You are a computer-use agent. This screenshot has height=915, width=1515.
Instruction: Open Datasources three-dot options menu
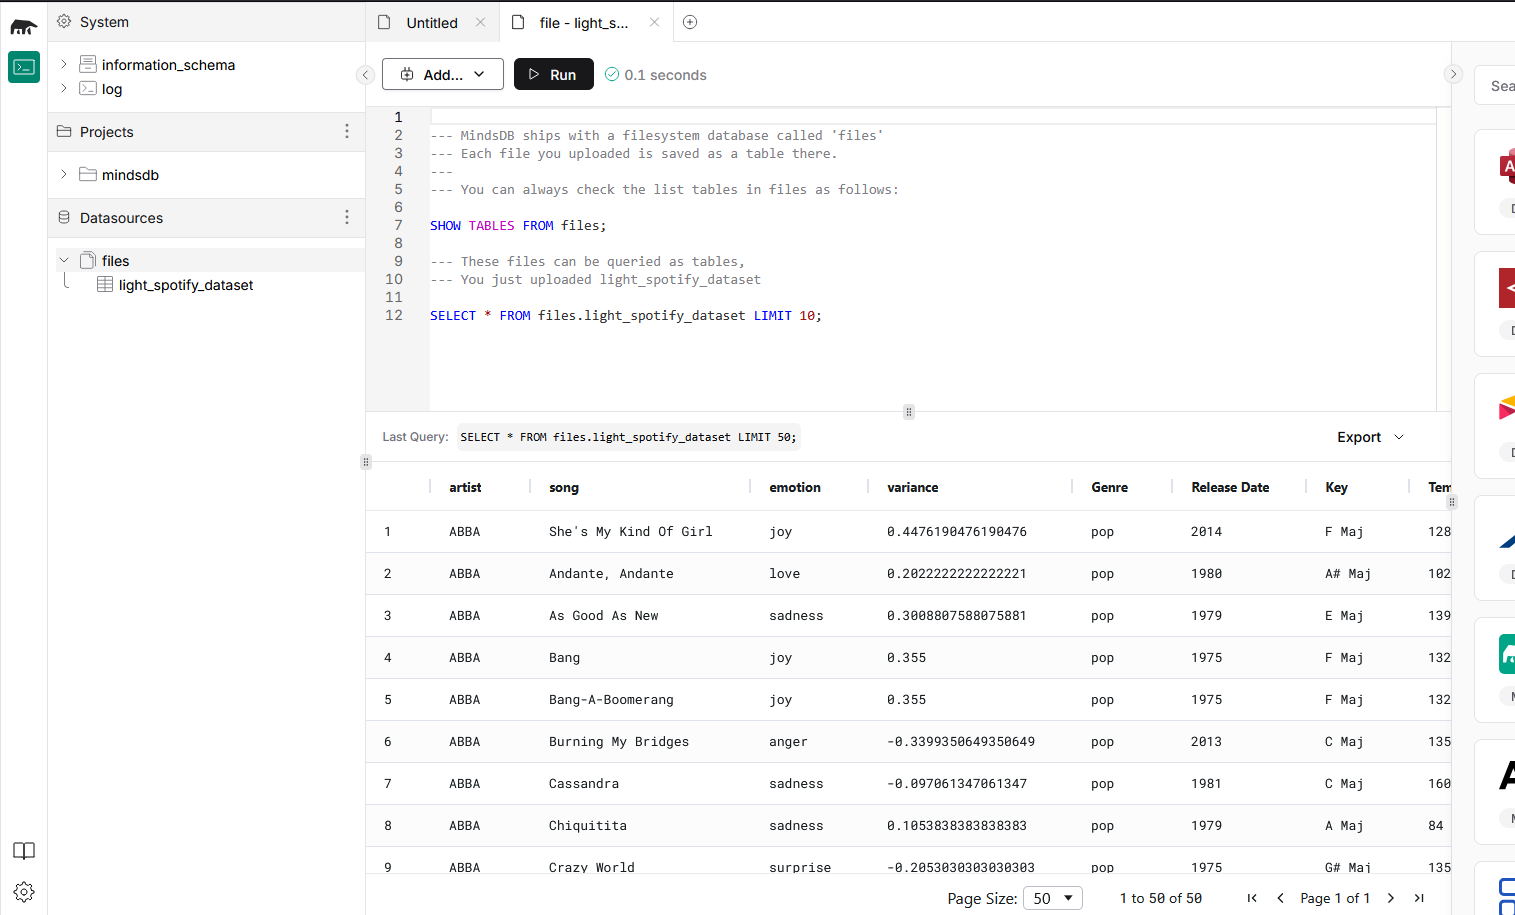(347, 217)
